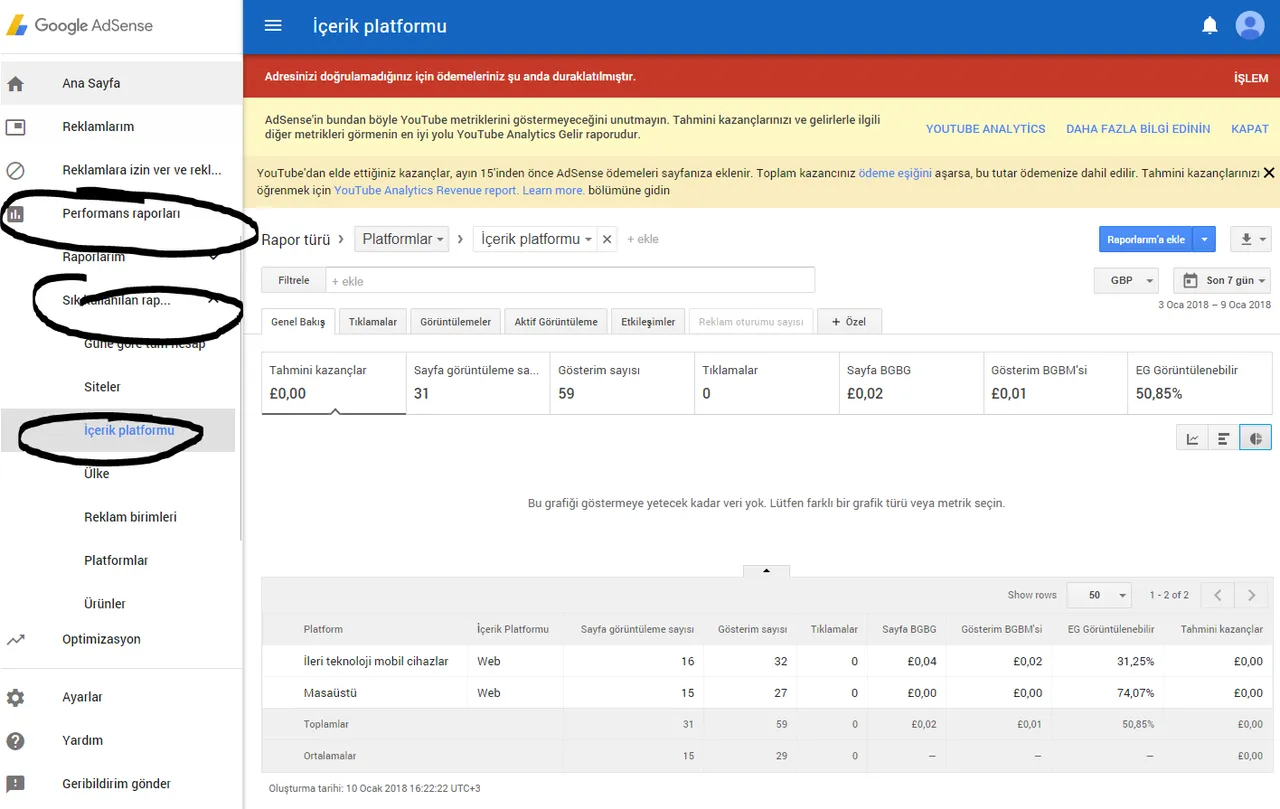
Task: Open Ürünler in the sidebar
Action: 105,604
